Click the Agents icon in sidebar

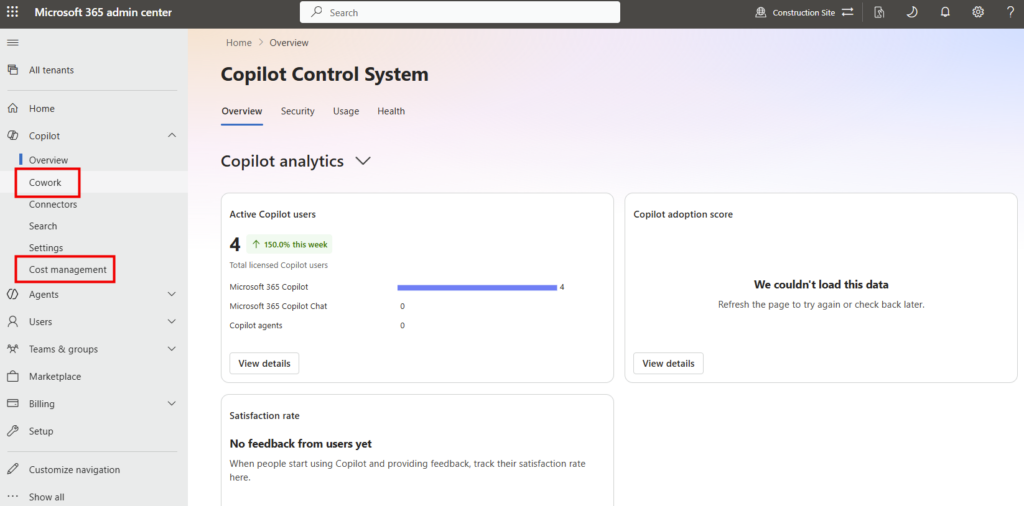(12, 294)
